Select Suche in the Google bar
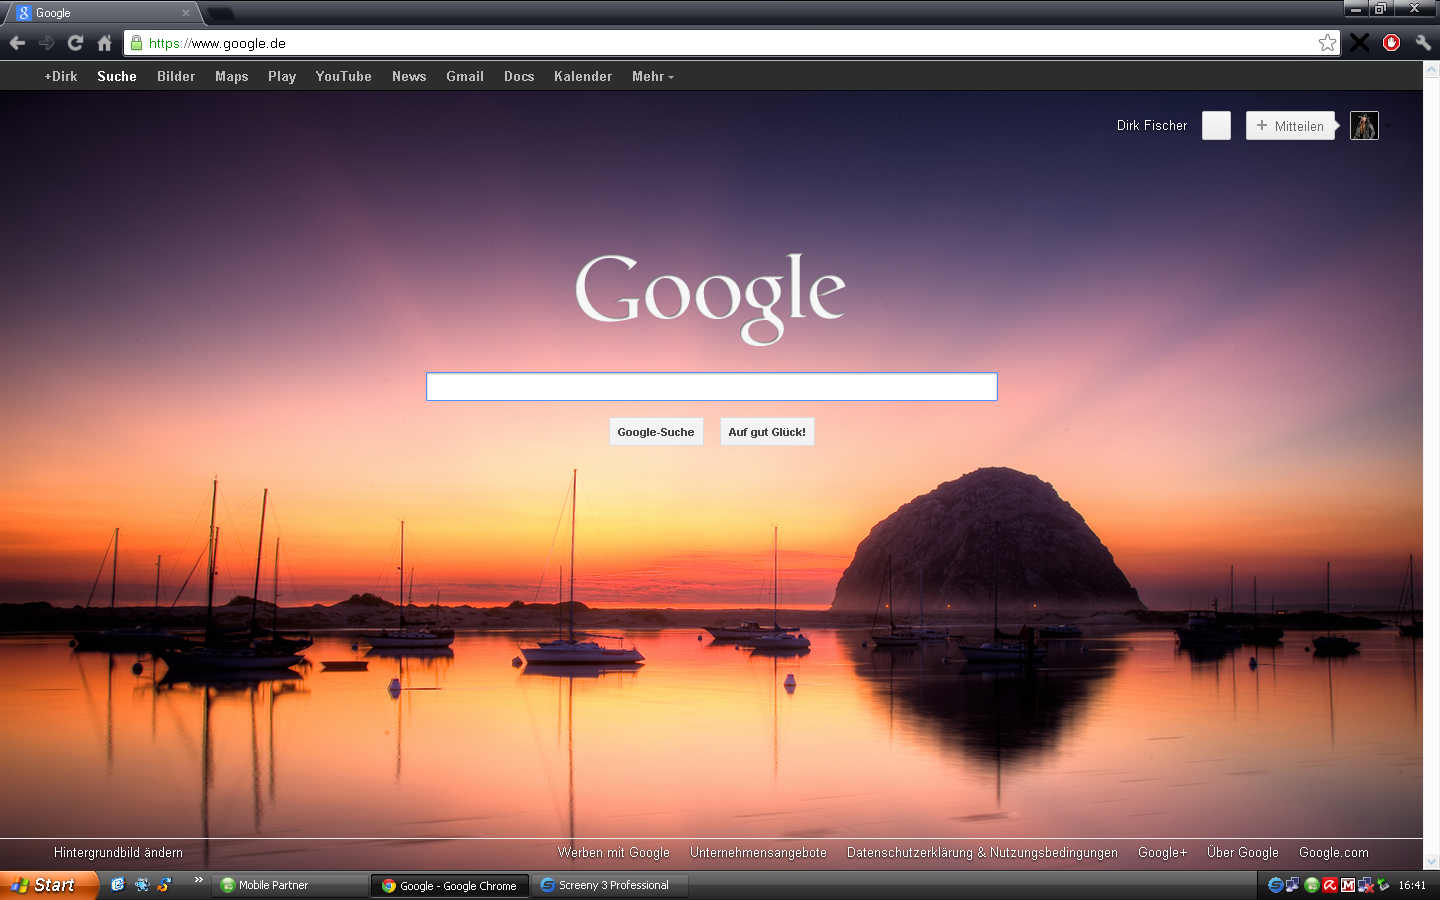The width and height of the screenshot is (1440, 900). pyautogui.click(x=117, y=76)
